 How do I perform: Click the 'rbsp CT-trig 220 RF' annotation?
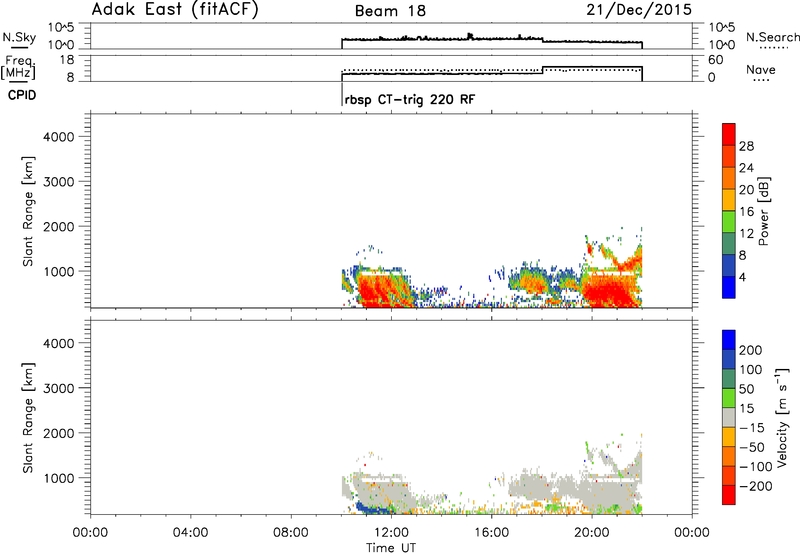tap(410, 99)
